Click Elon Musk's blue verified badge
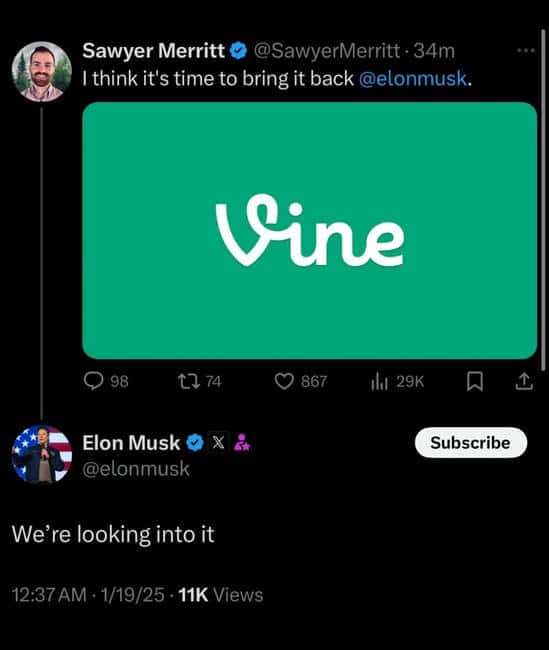Screen dimensions: 549x650 coord(195,443)
